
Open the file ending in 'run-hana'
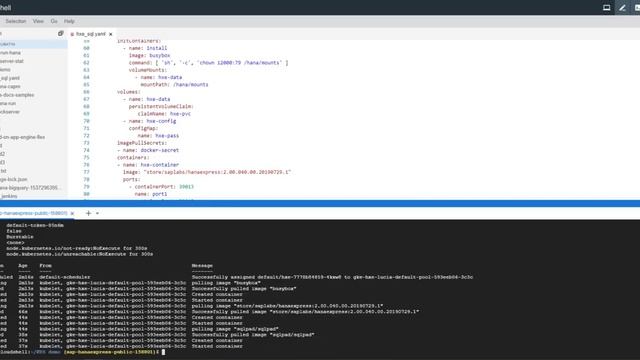coord(10,53)
